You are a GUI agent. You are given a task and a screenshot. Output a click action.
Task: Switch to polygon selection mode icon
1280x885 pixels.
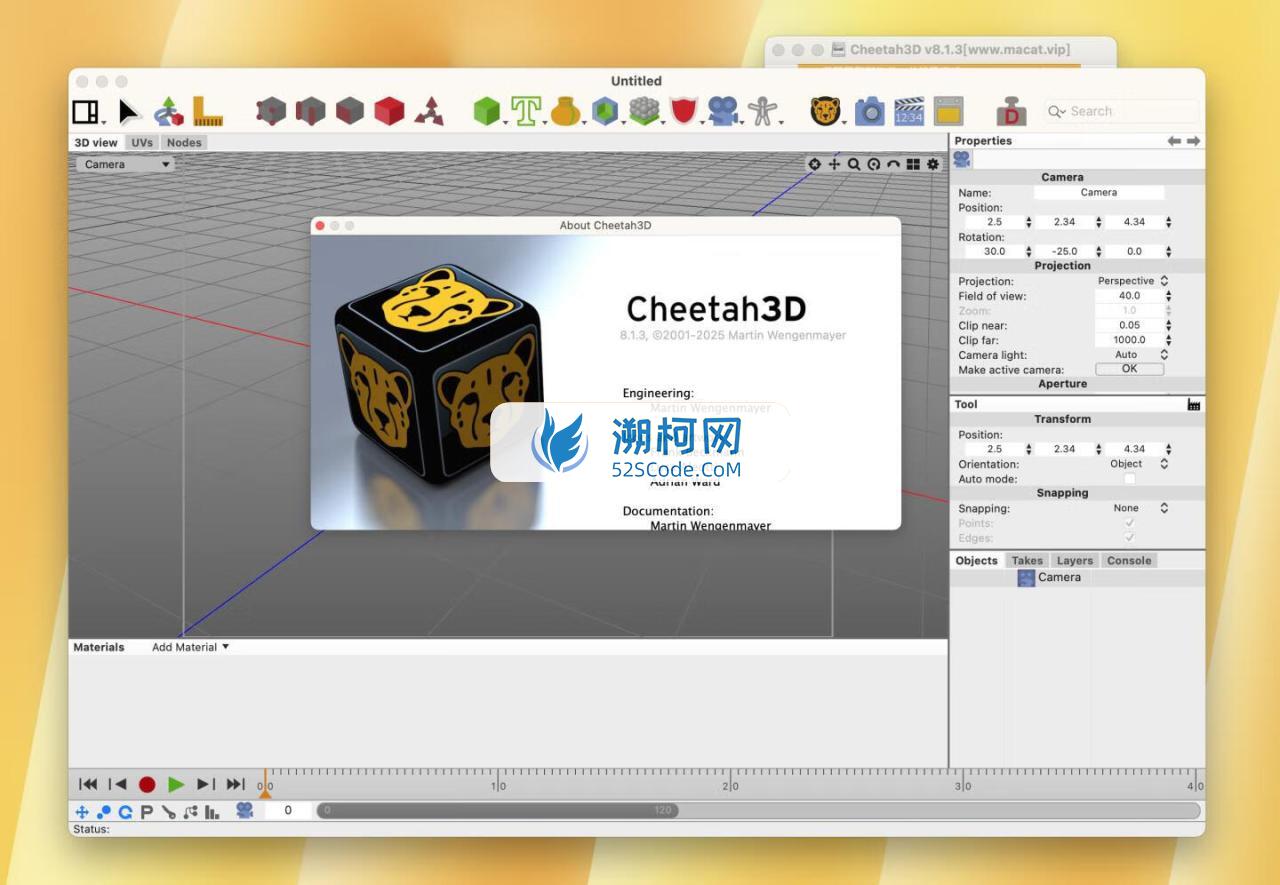pos(349,111)
